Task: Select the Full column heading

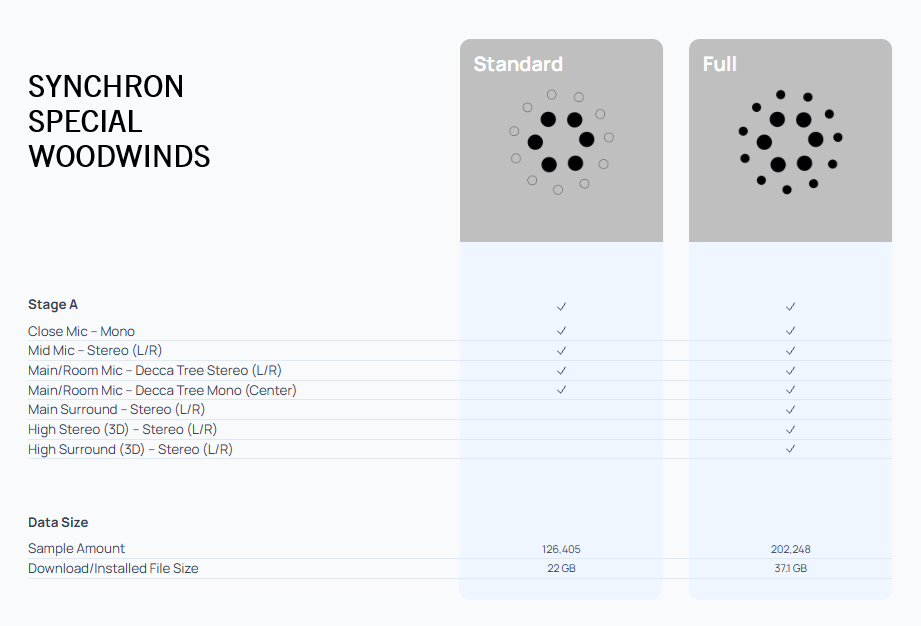Action: pyautogui.click(x=720, y=65)
